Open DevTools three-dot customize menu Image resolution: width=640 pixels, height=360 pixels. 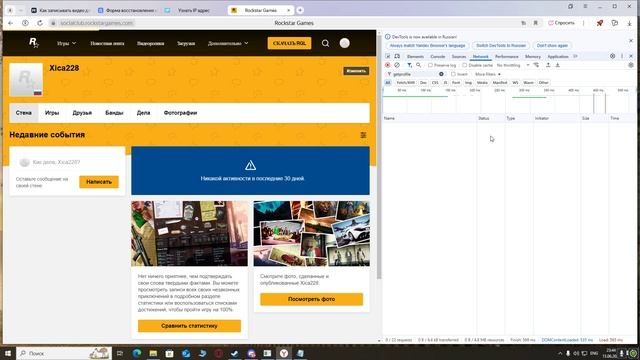pyautogui.click(x=622, y=56)
